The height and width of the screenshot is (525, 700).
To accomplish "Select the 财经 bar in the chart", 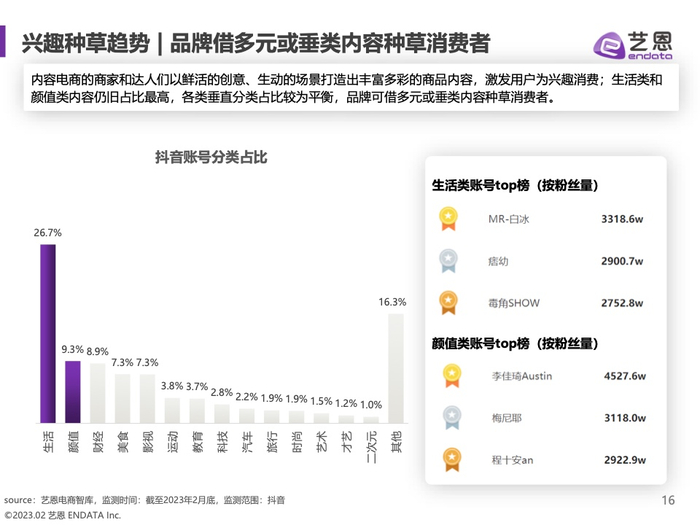I will [x=98, y=393].
